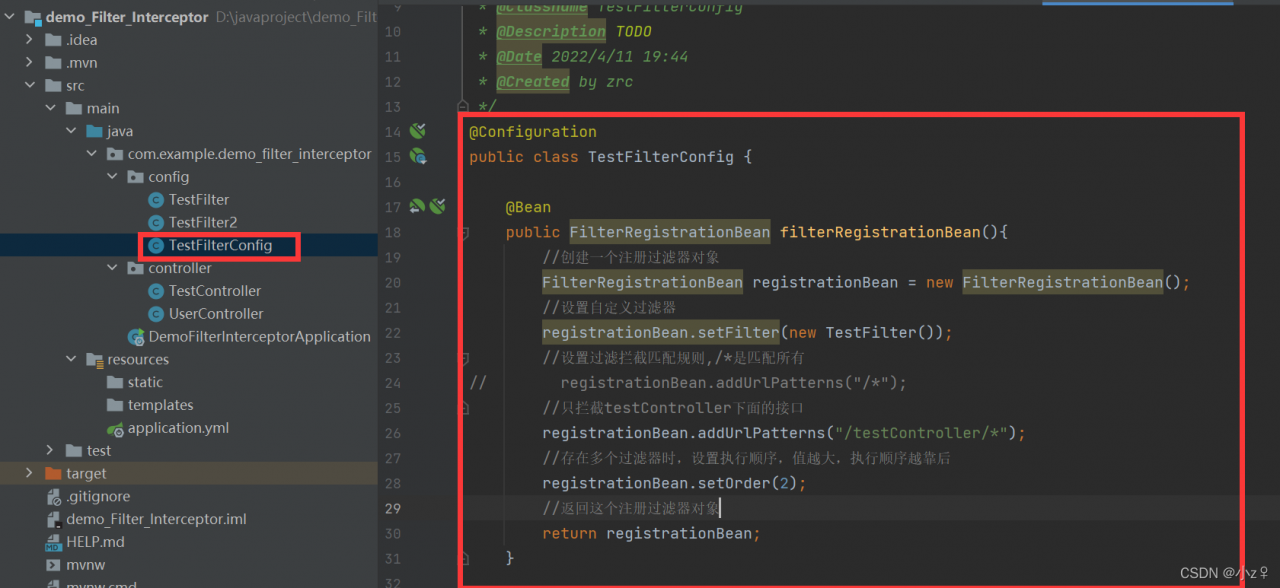Click the controller package folder icon
This screenshot has height=588, width=1280.
coord(135,268)
